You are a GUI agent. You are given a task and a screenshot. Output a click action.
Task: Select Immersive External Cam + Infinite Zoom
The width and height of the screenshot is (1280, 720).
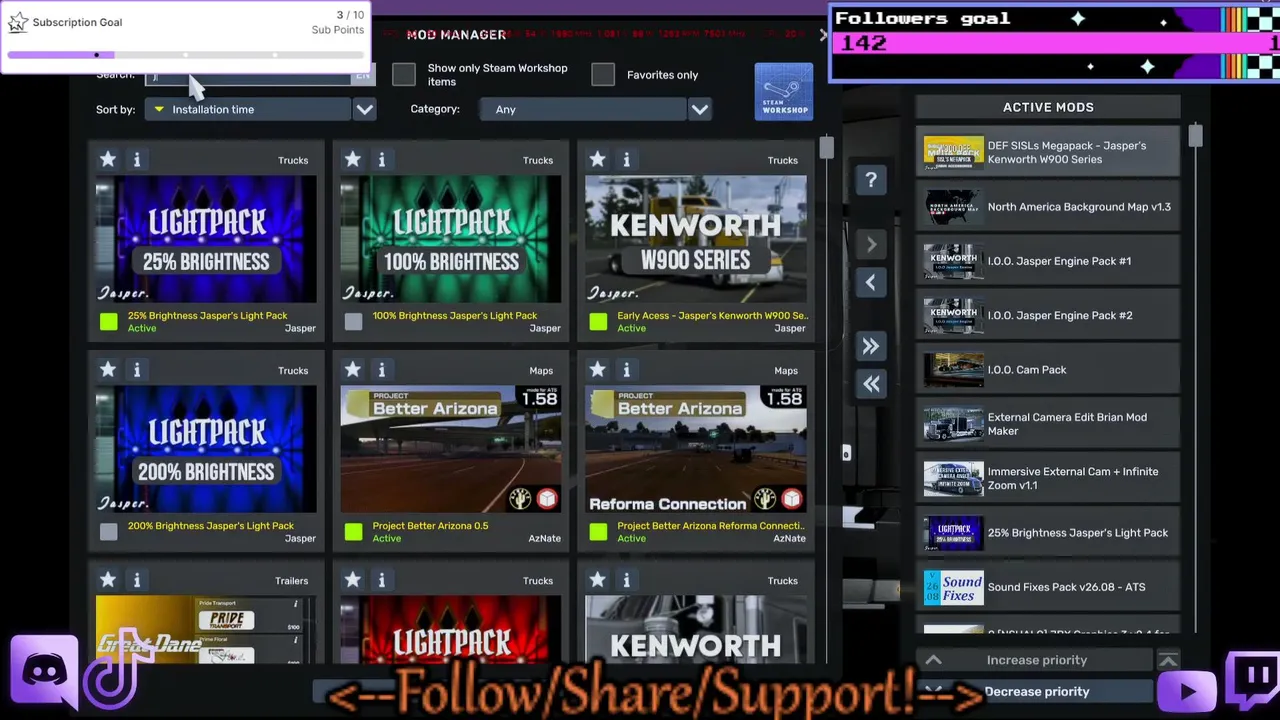pos(1048,478)
